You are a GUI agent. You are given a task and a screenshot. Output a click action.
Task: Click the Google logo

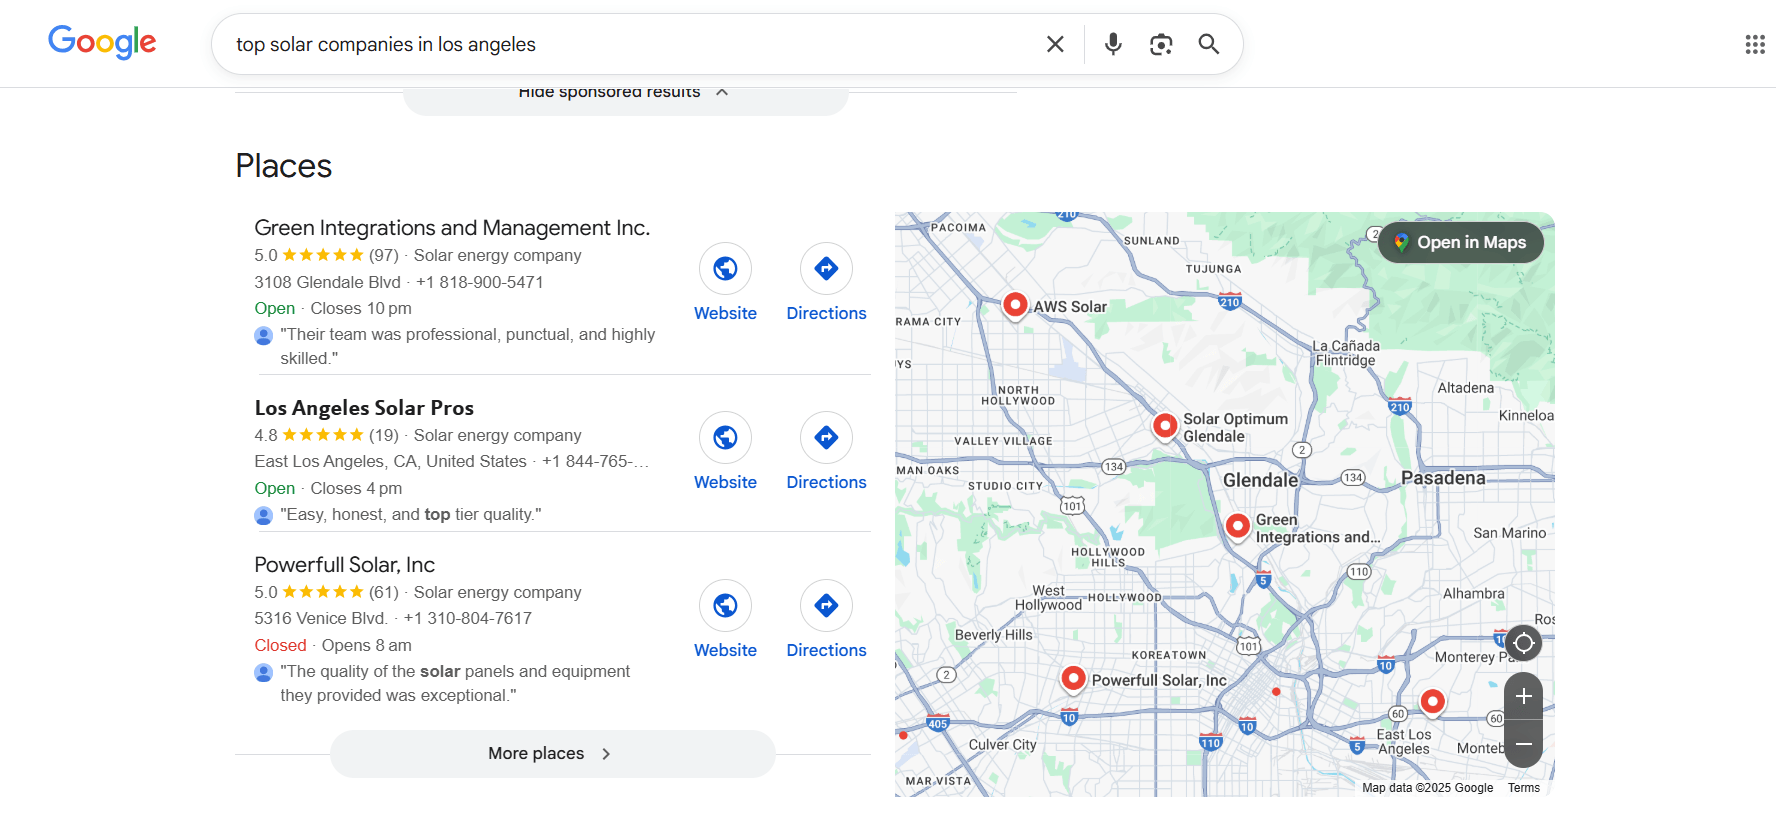[x=102, y=42]
